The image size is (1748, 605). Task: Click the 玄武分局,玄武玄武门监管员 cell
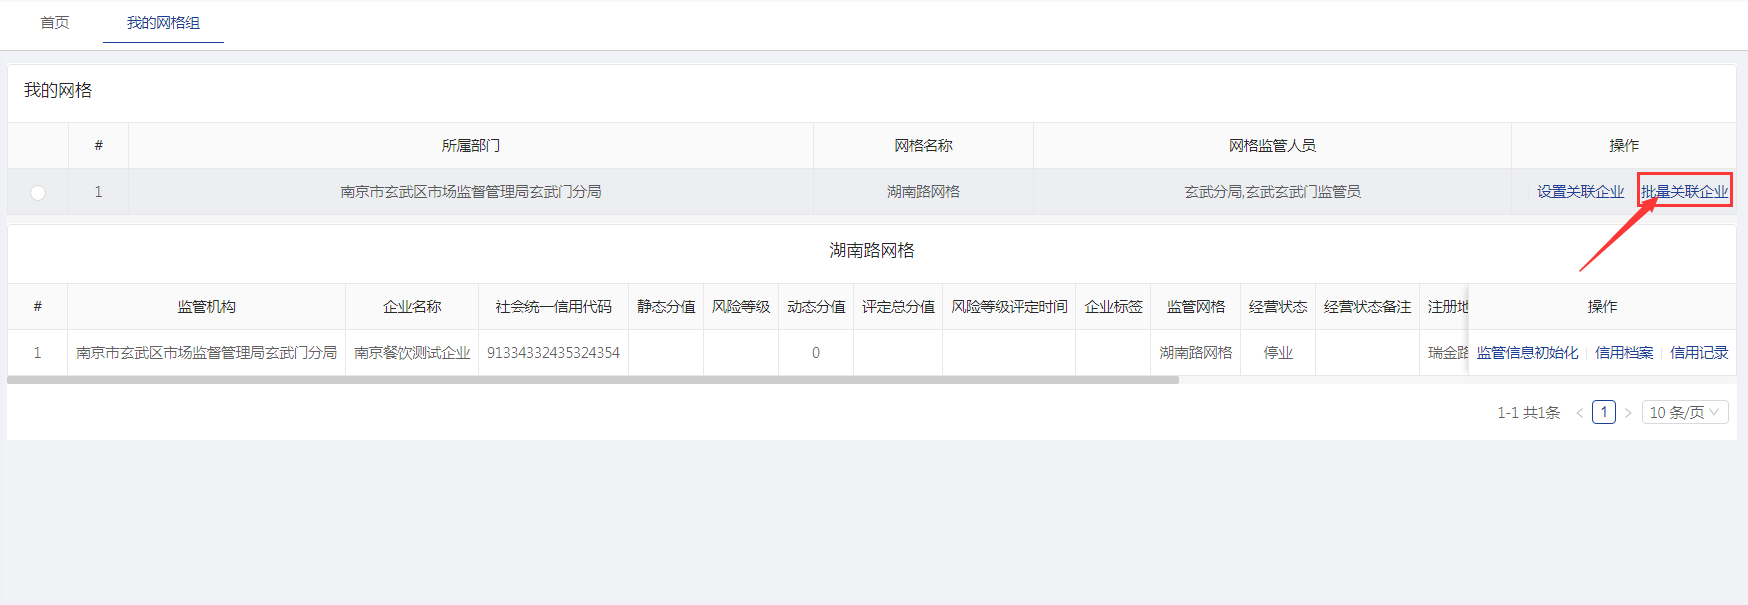click(1272, 192)
